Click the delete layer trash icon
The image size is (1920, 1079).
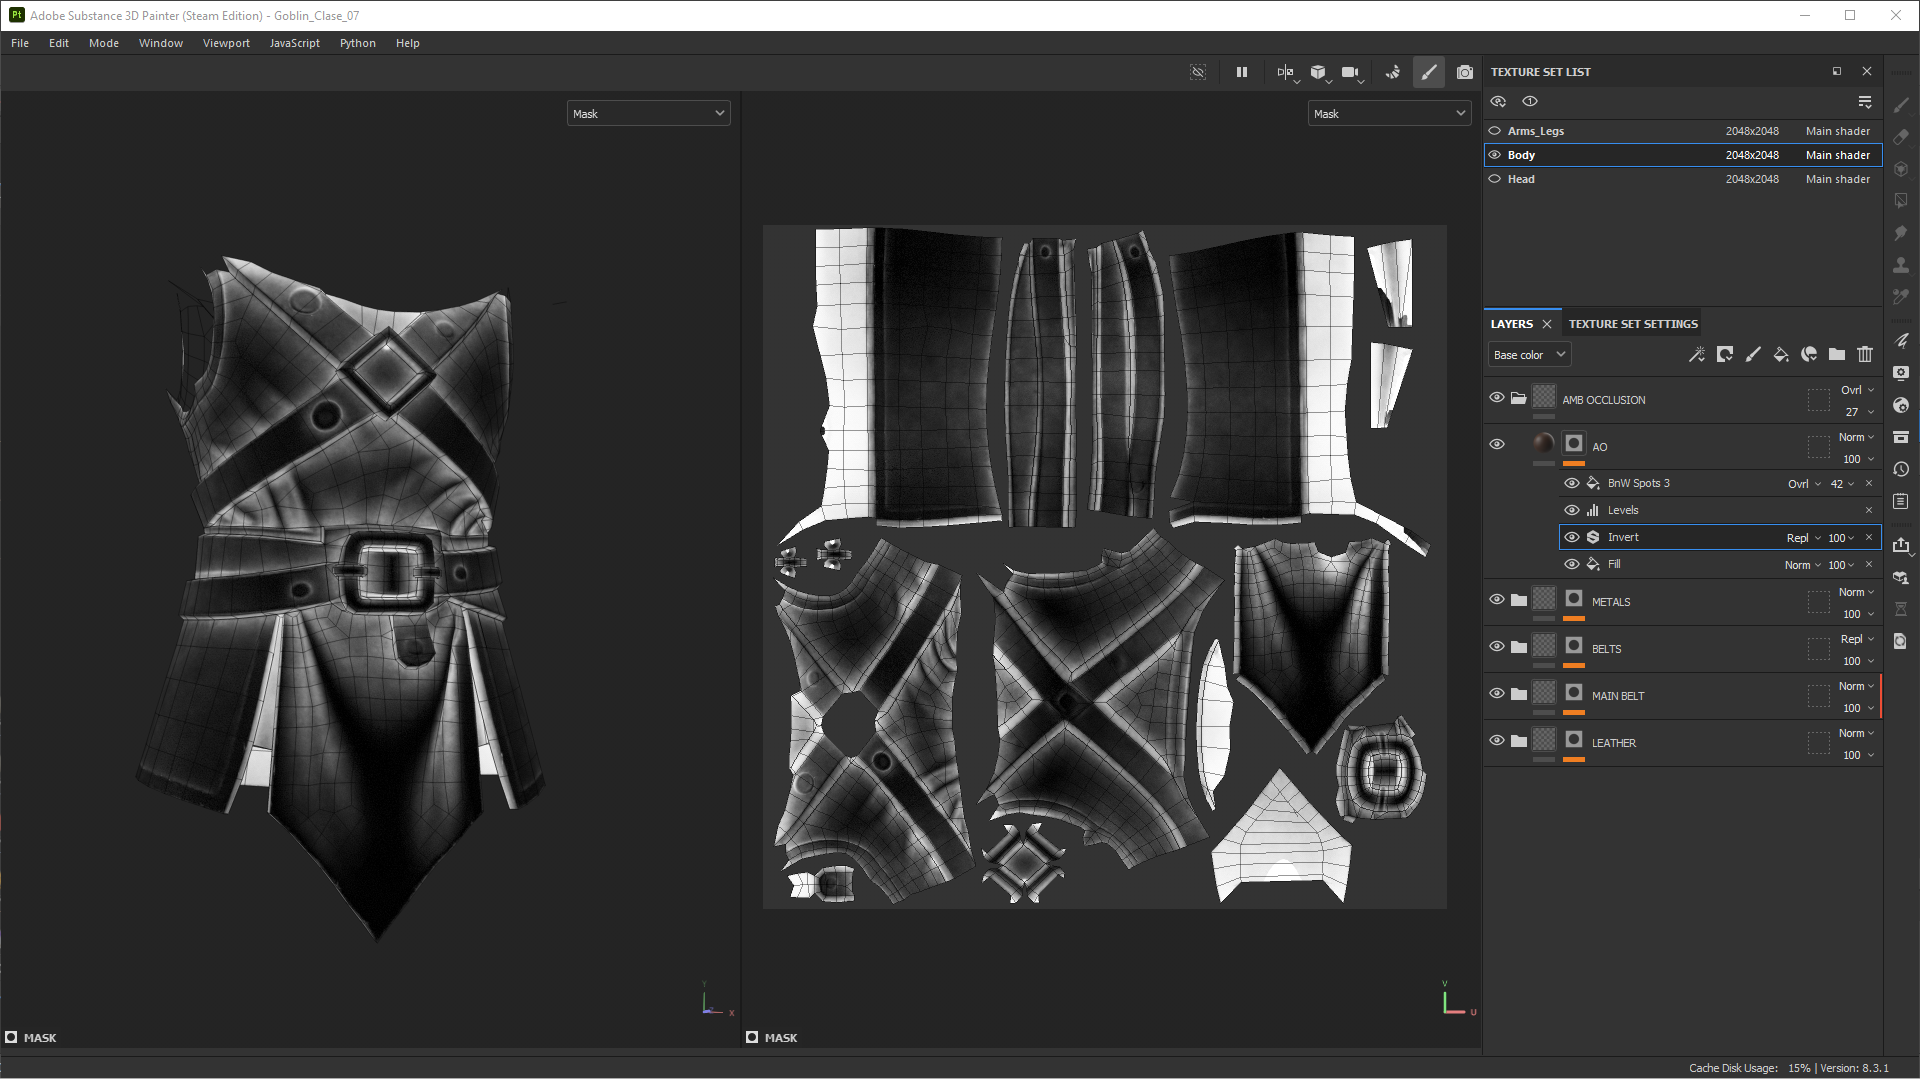point(1865,354)
